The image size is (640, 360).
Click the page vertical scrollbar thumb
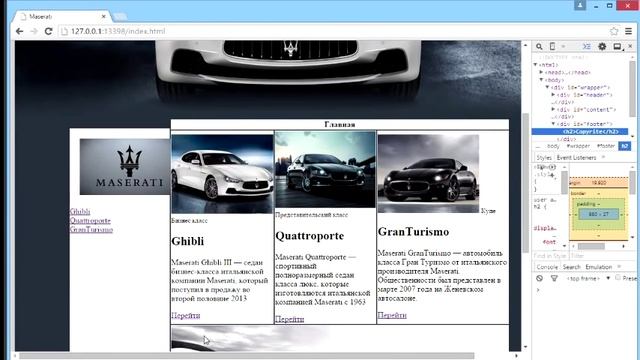[525, 182]
